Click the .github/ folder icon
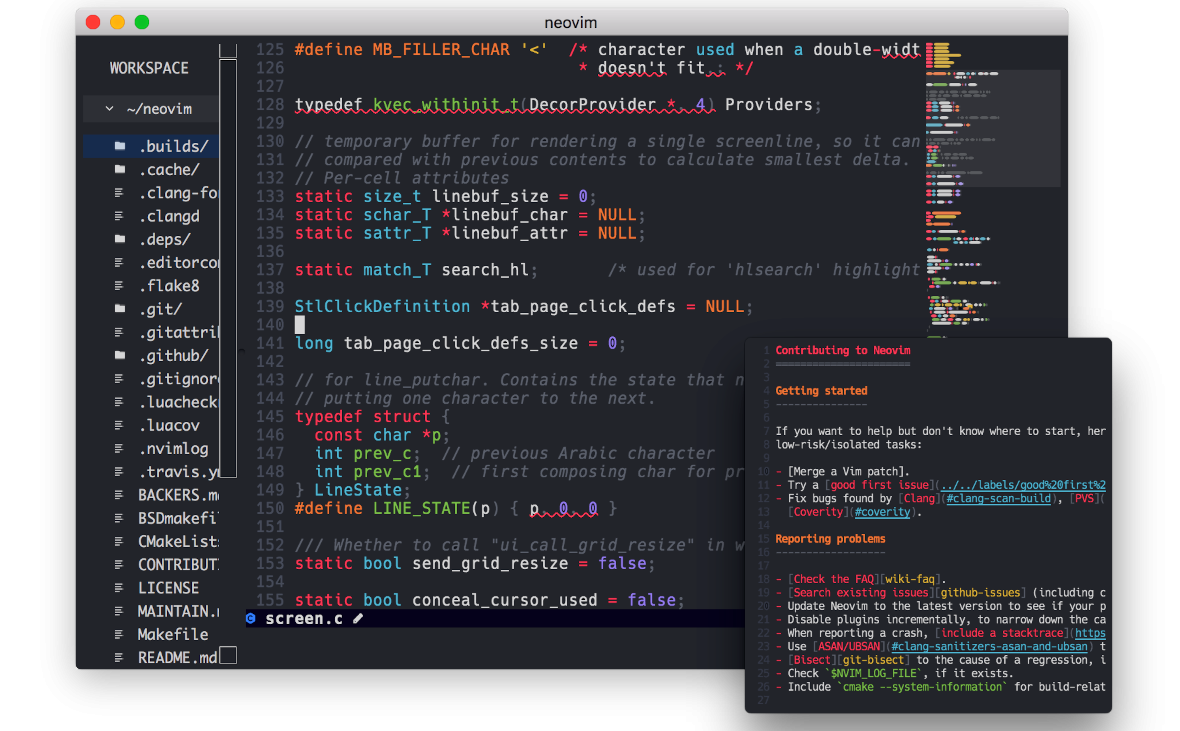1180x731 pixels. coord(120,355)
